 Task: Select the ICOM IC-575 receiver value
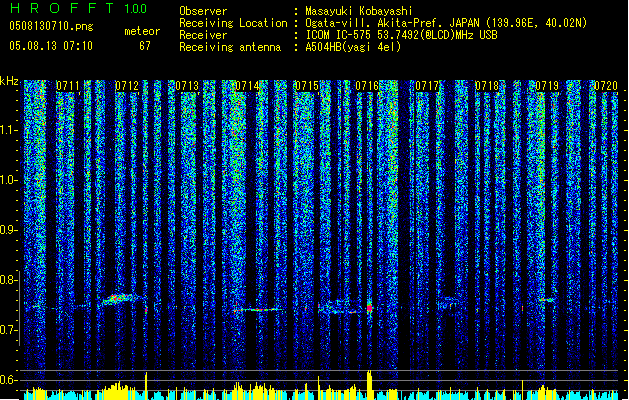(x=401, y=35)
